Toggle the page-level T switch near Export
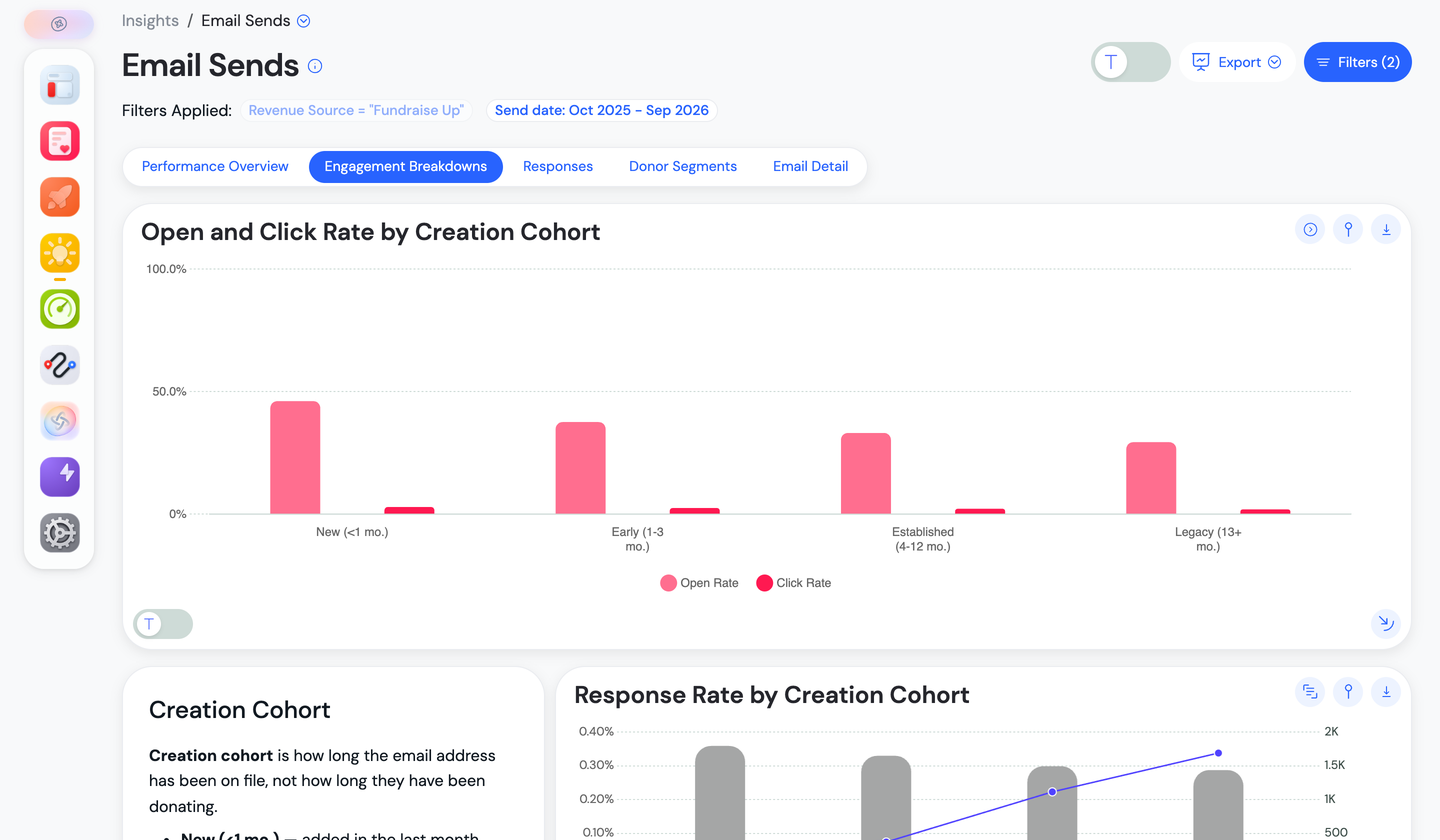 [x=1131, y=62]
